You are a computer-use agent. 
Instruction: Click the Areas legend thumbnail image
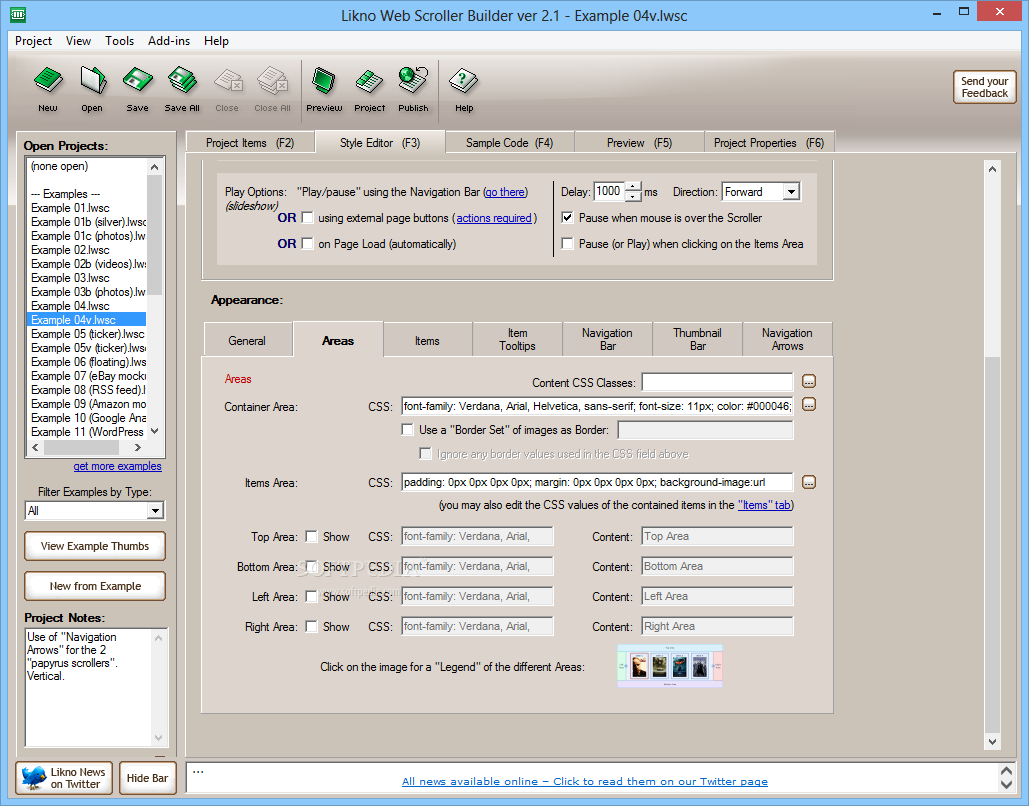(669, 666)
